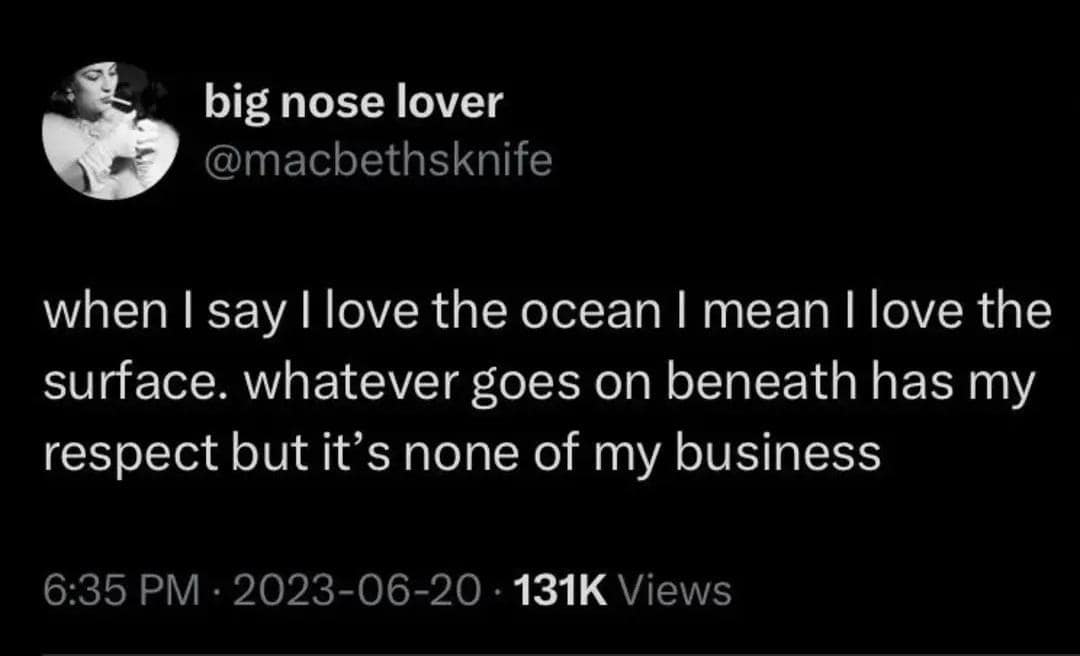
Task: Open the 'big nose lover' display name
Action: (x=351, y=102)
